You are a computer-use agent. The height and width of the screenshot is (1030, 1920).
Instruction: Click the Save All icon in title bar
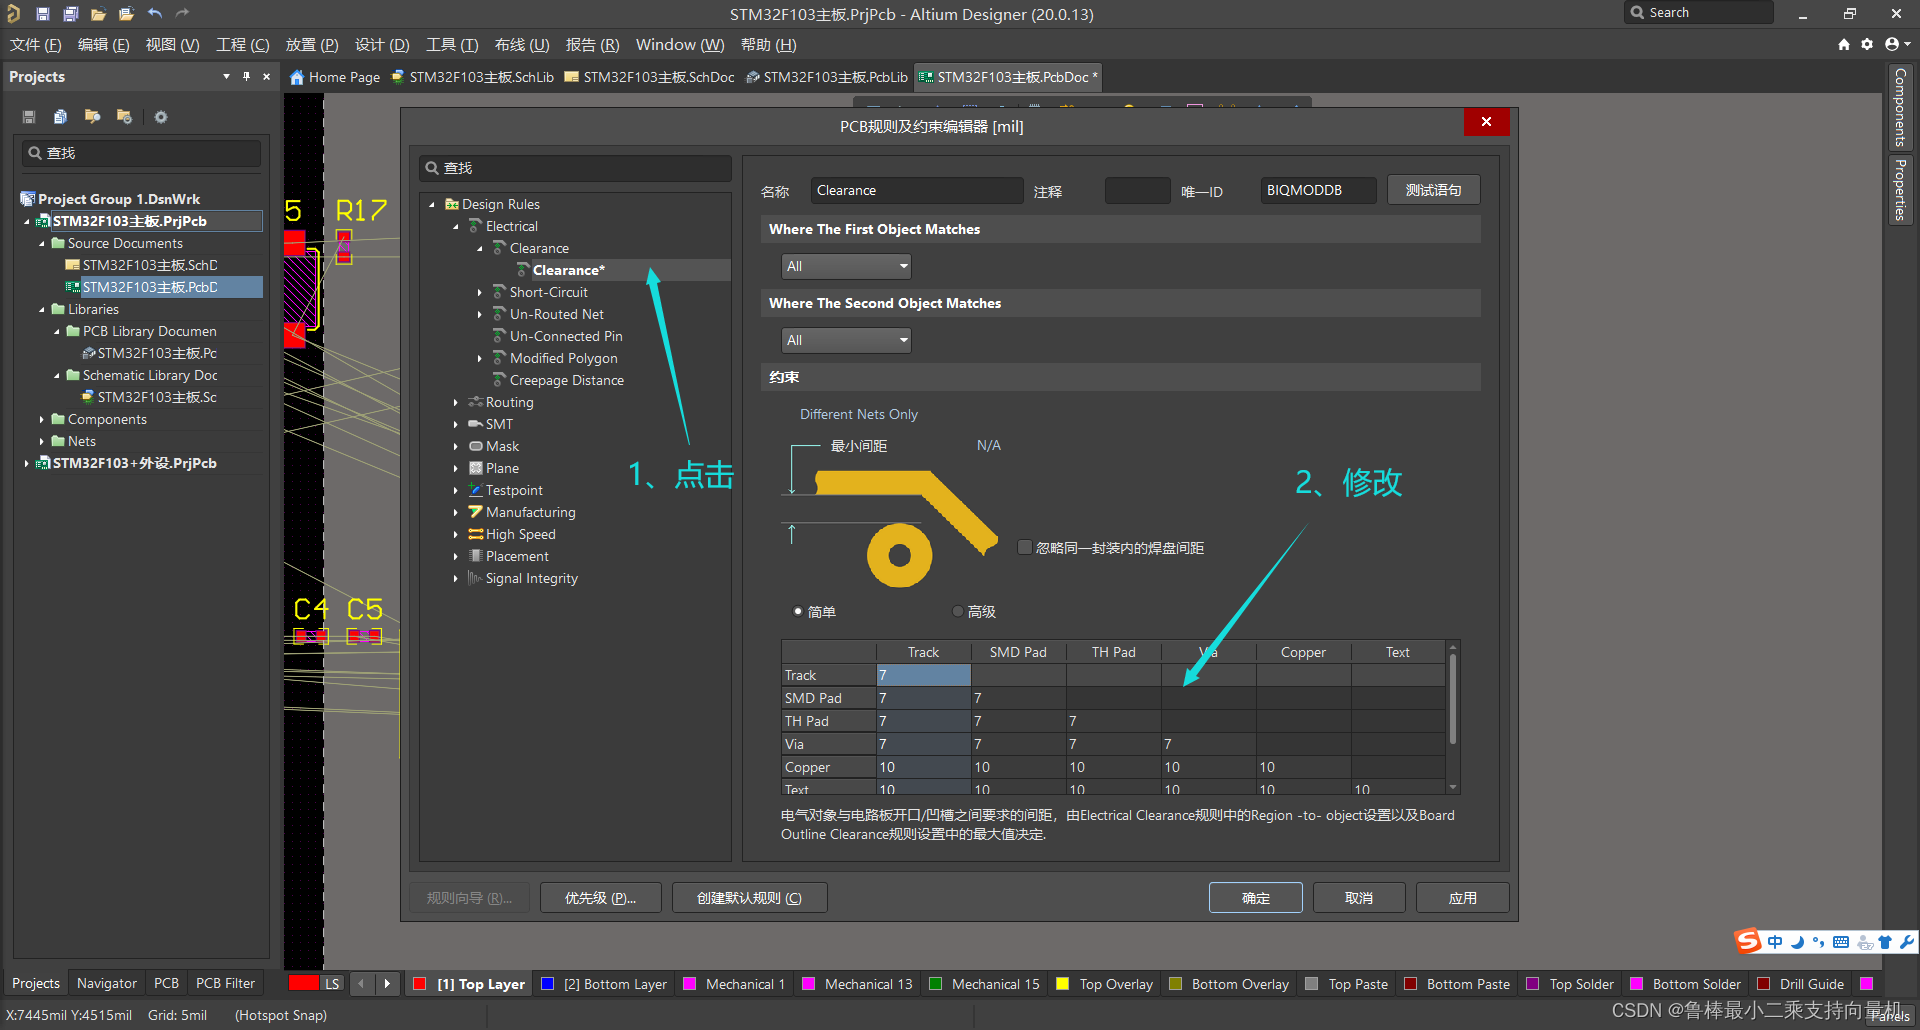click(x=70, y=14)
